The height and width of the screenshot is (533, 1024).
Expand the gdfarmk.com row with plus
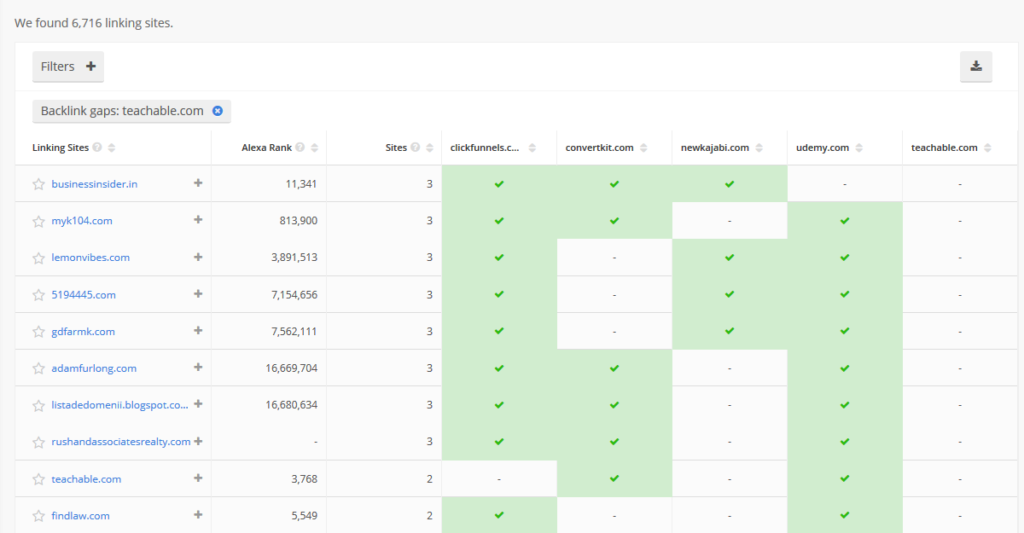coord(198,331)
